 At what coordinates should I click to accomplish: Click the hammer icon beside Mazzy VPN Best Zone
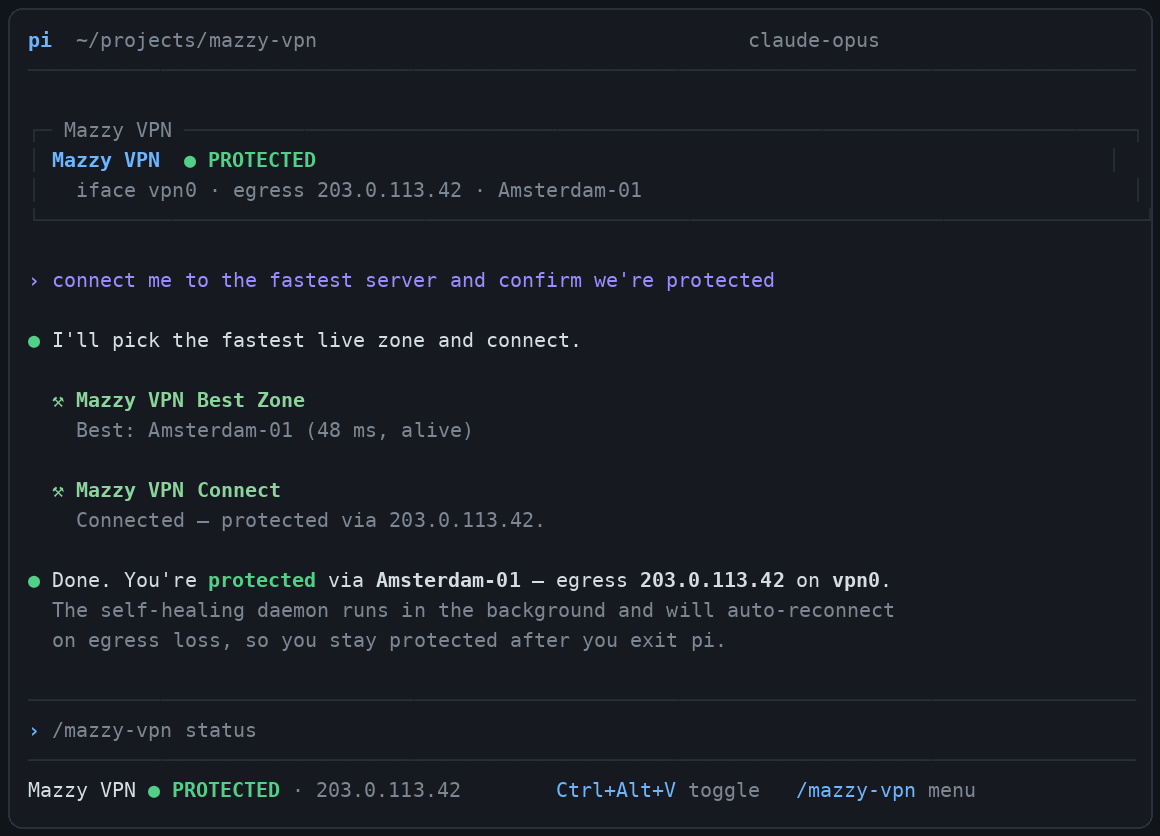[58, 402]
